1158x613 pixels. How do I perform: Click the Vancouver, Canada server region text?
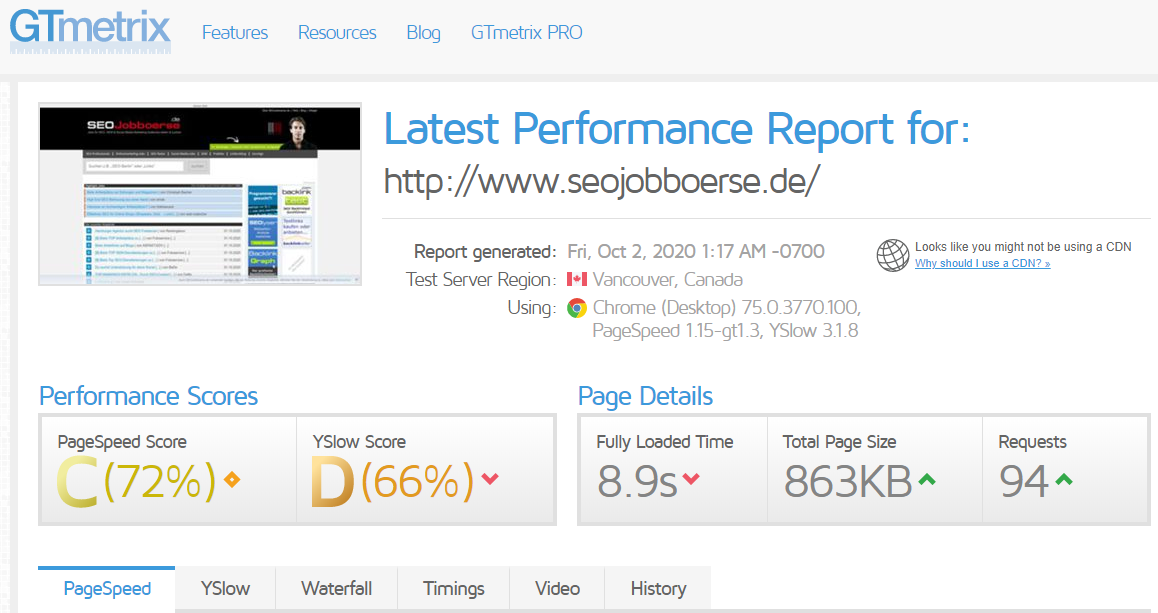click(668, 280)
